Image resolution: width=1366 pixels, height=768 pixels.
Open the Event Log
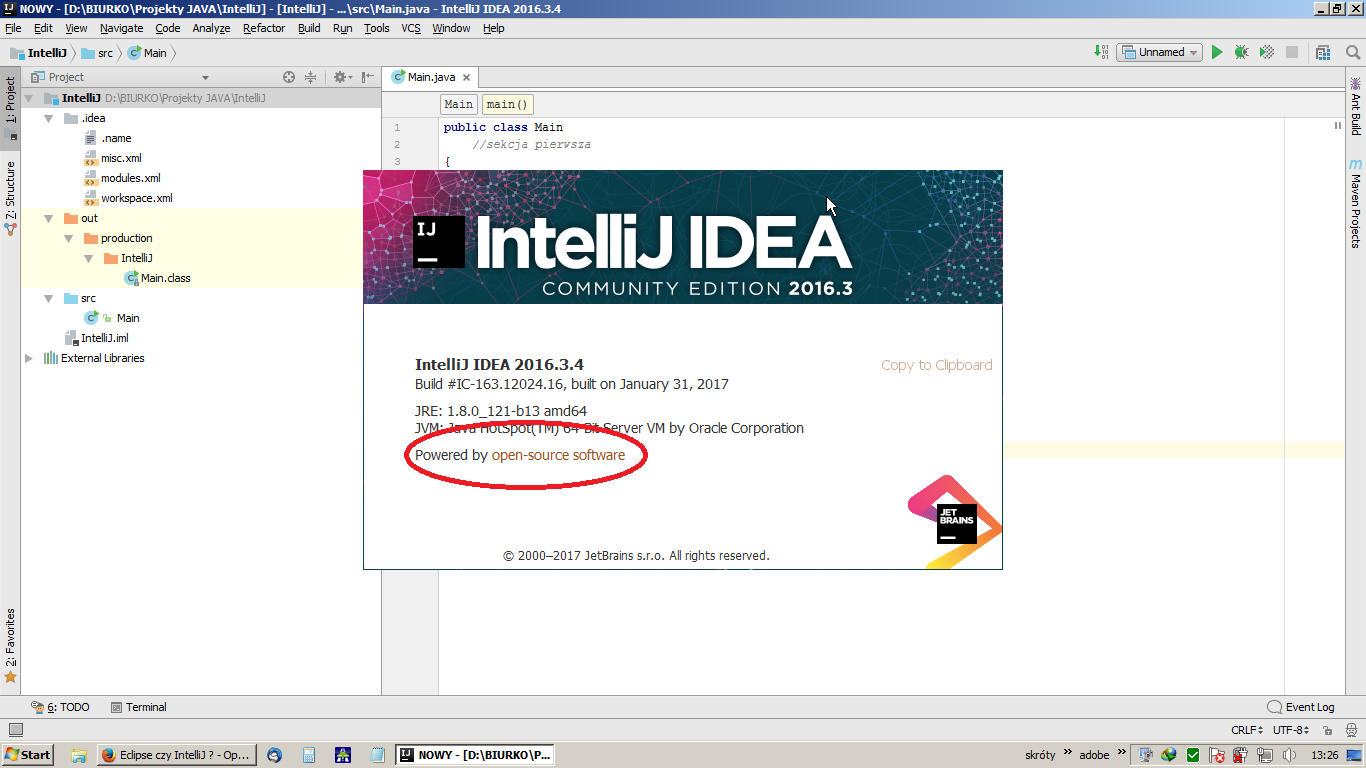[1301, 707]
